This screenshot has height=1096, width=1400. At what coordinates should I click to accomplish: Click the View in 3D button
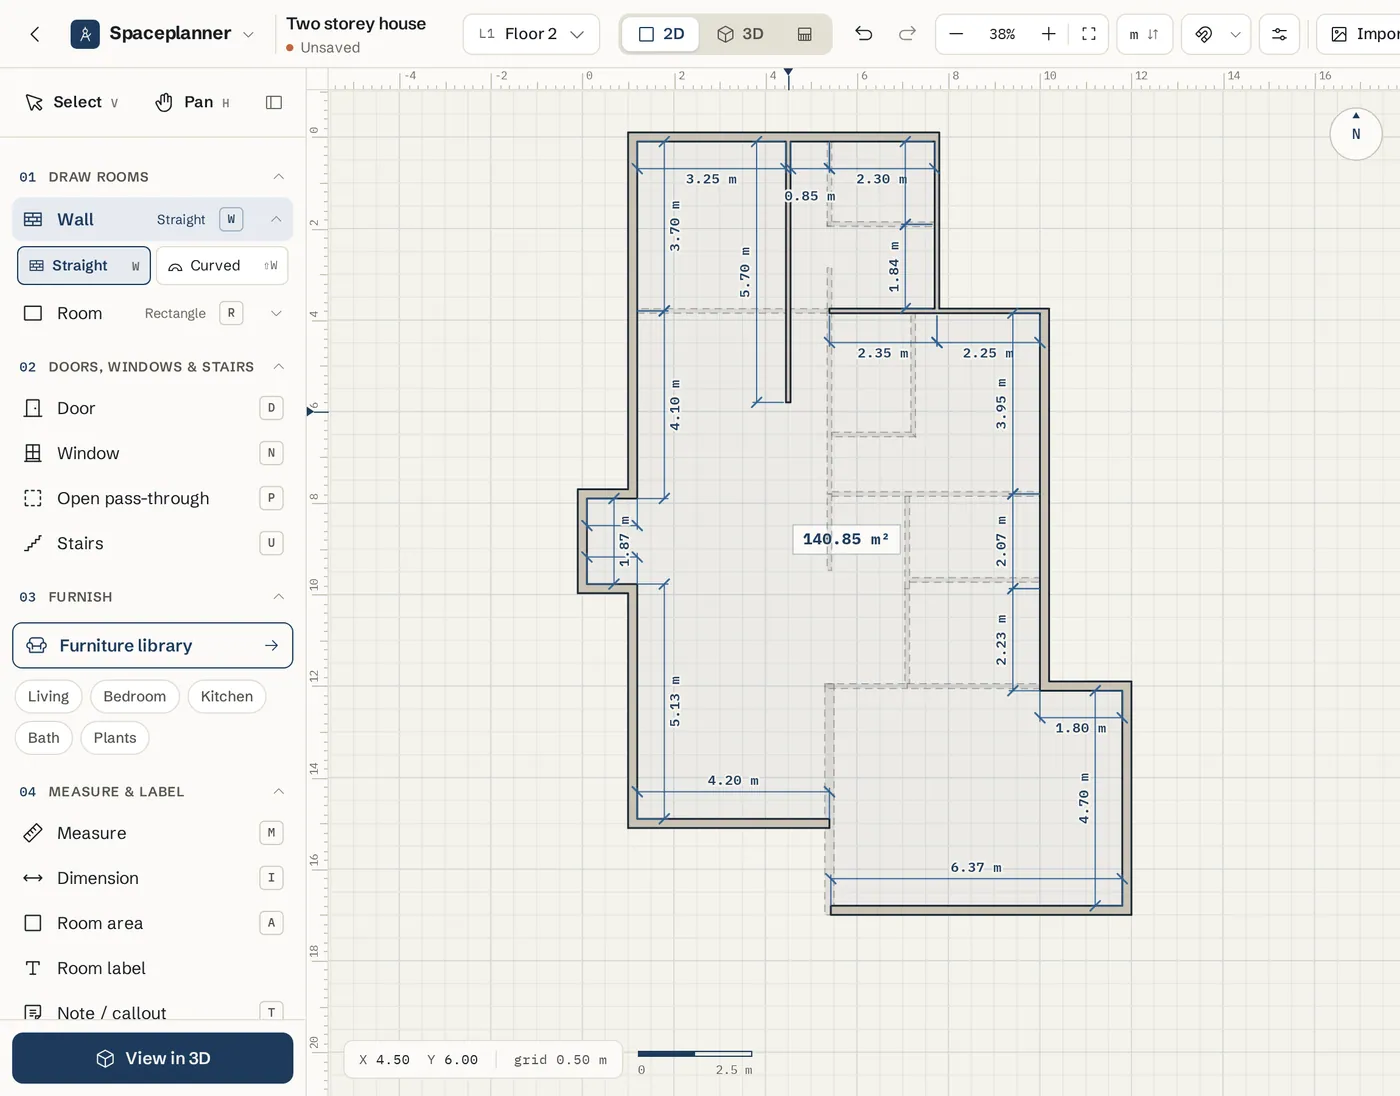point(153,1058)
